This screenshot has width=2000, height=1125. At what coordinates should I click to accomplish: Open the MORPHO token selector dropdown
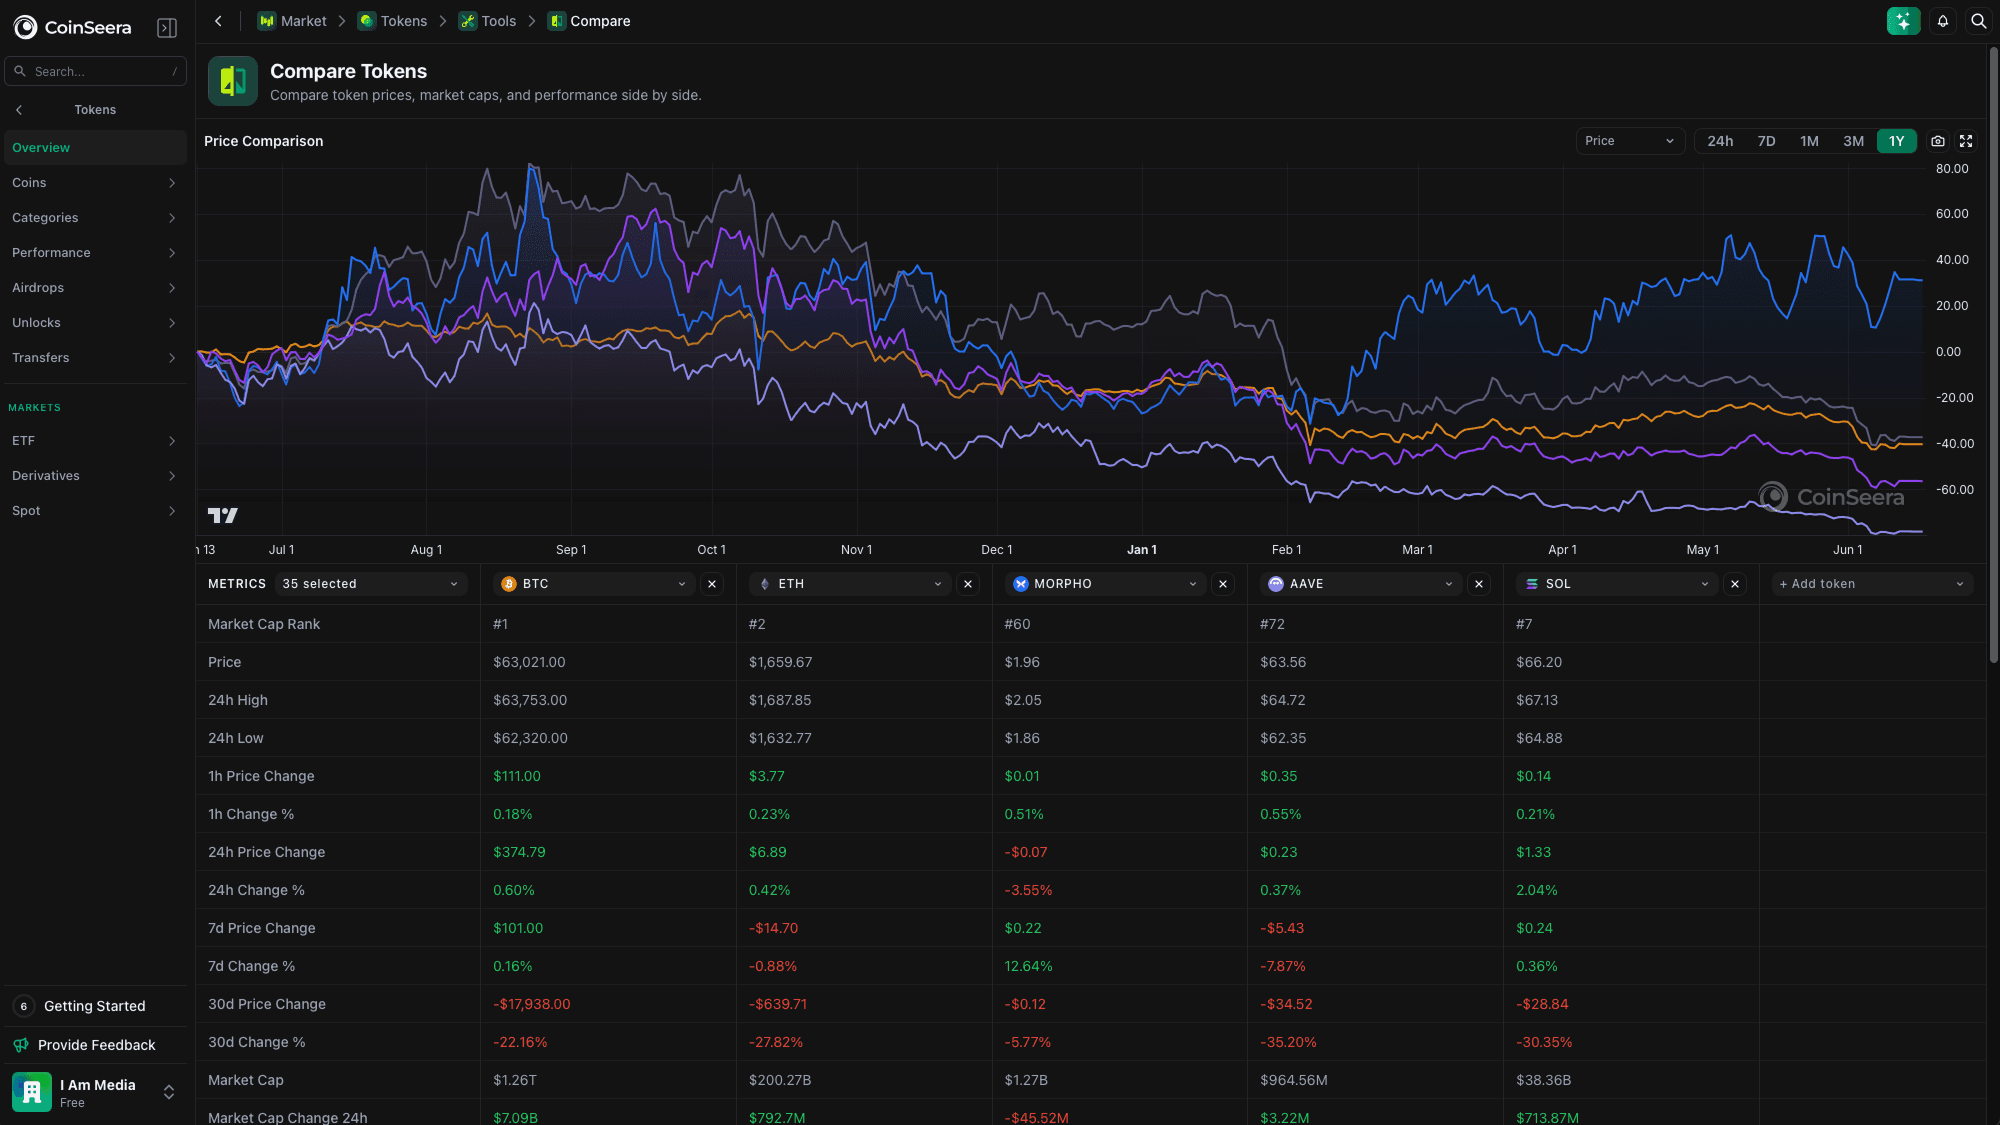point(1105,584)
